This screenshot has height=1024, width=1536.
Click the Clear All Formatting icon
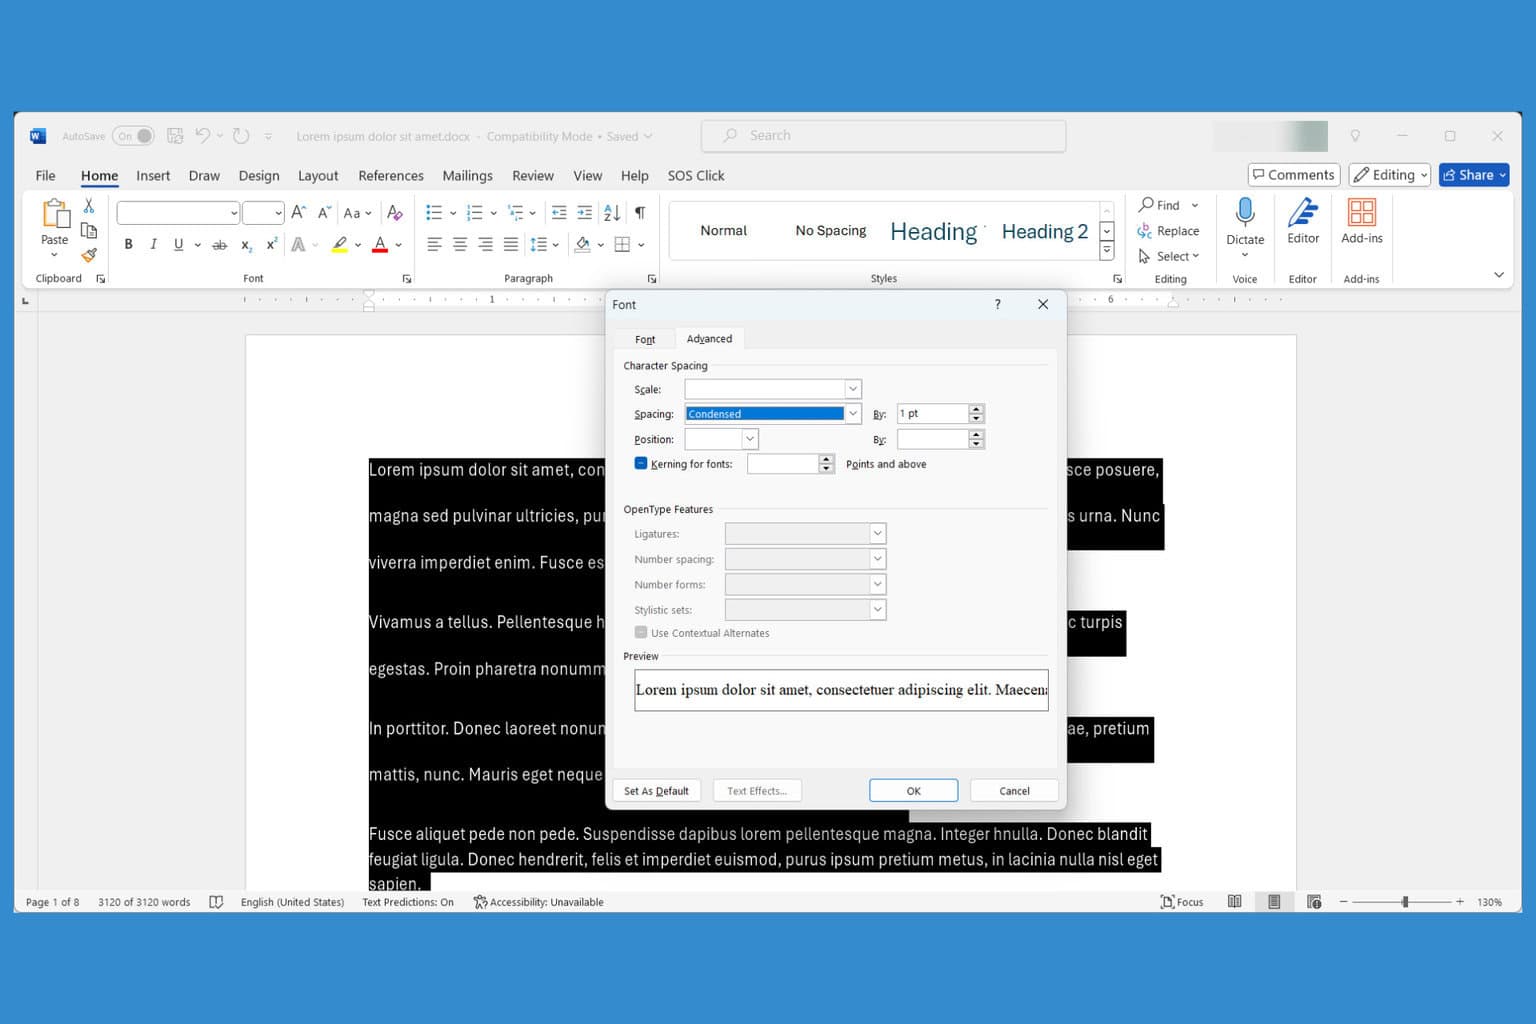point(395,212)
